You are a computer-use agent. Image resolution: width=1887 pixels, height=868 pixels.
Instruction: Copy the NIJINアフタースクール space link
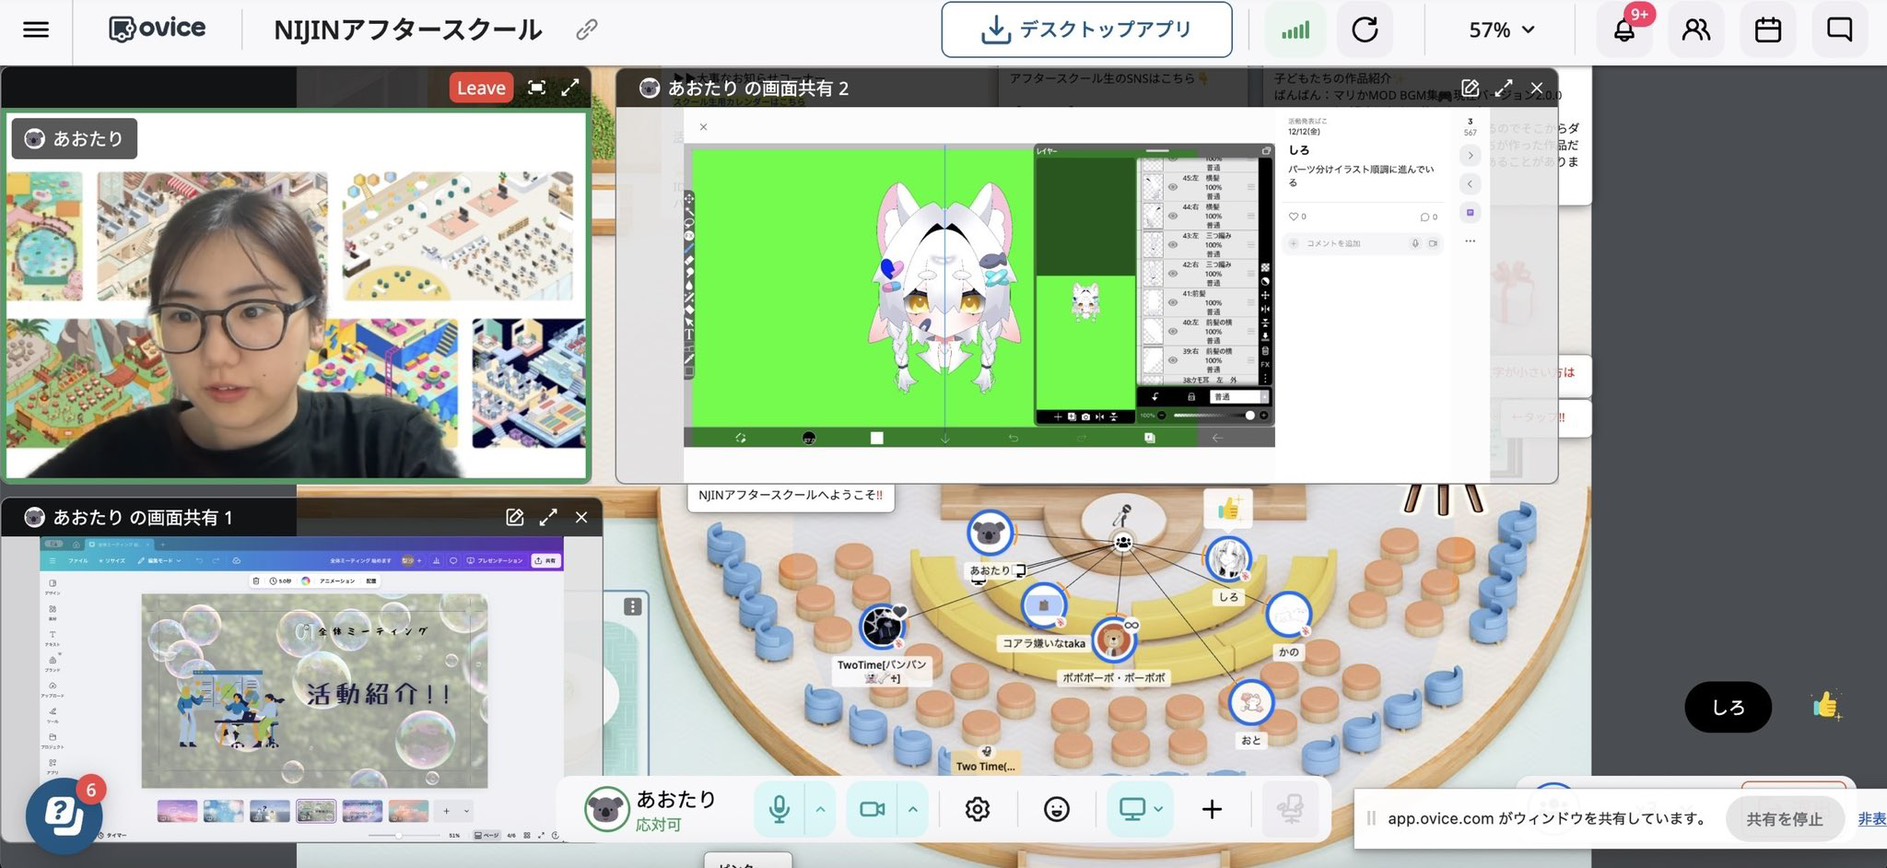pyautogui.click(x=587, y=30)
